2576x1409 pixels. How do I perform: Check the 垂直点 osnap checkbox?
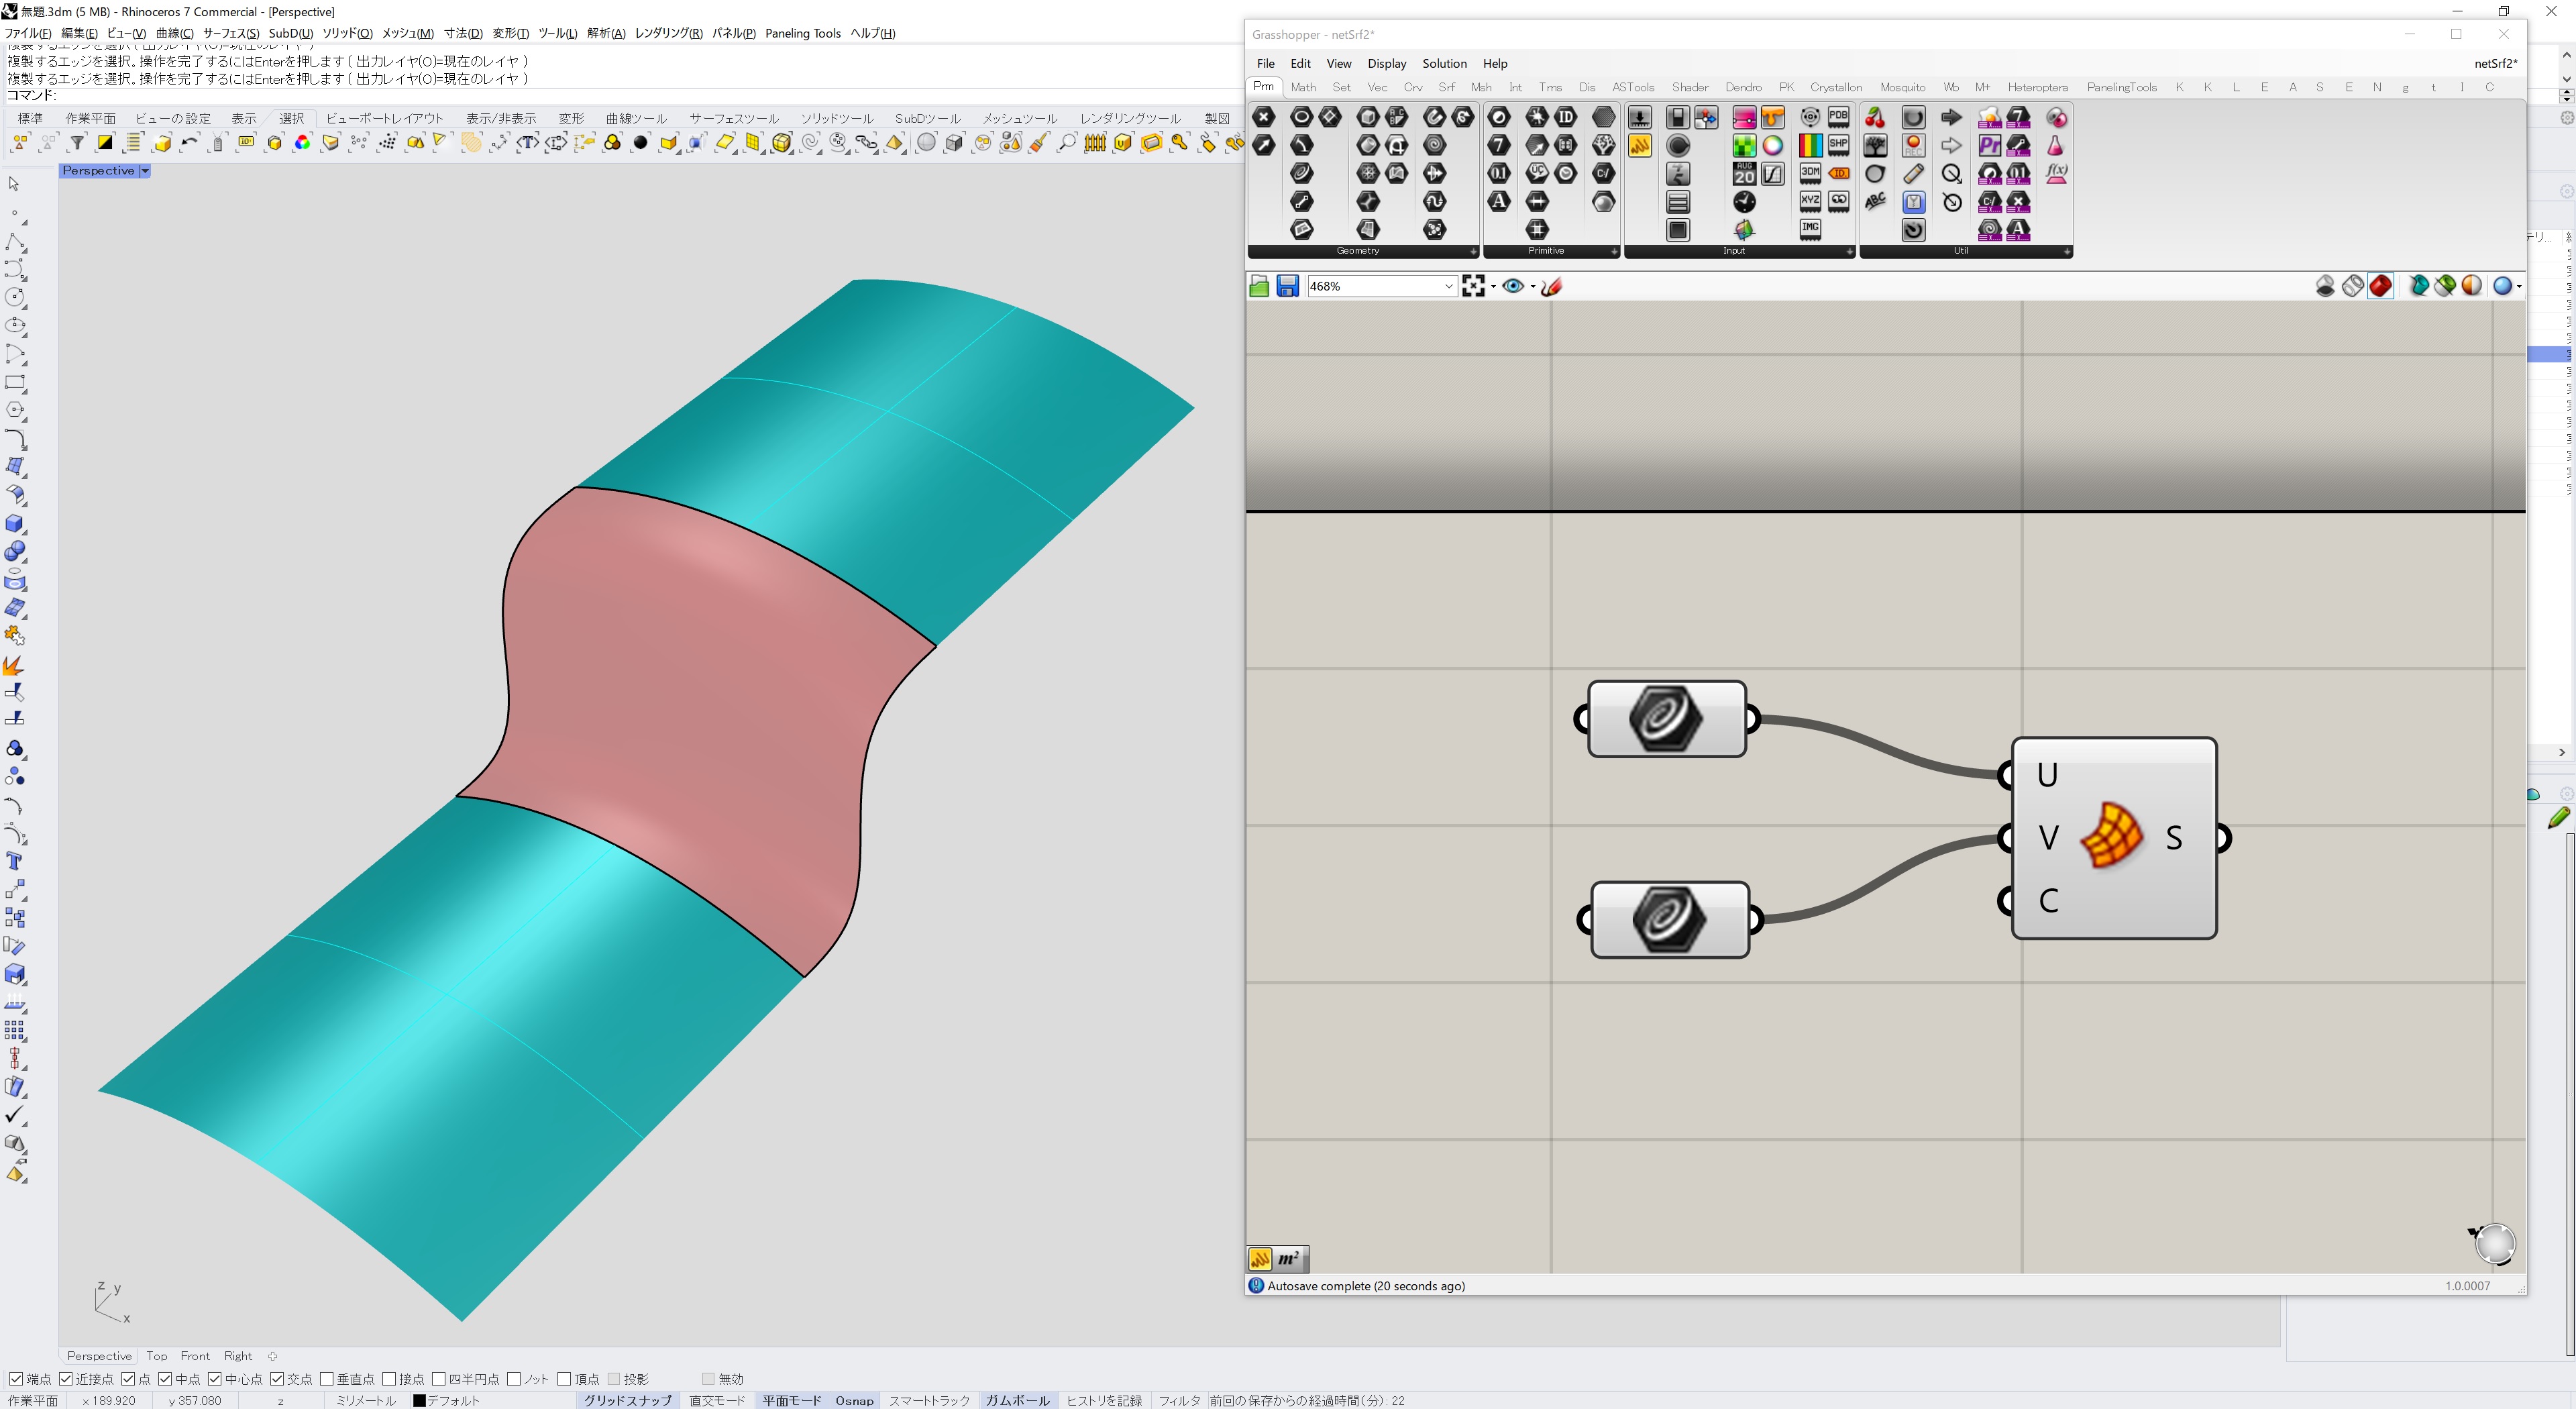[327, 1379]
